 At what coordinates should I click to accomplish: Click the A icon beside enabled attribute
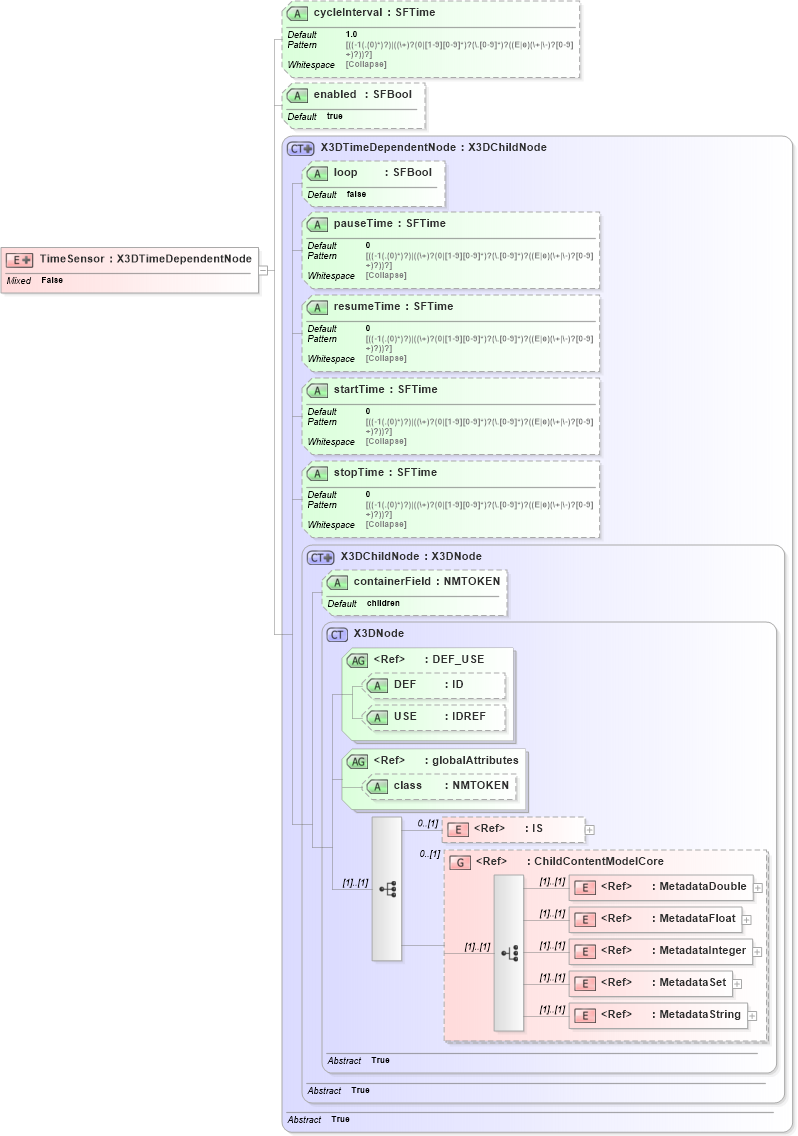[297, 95]
